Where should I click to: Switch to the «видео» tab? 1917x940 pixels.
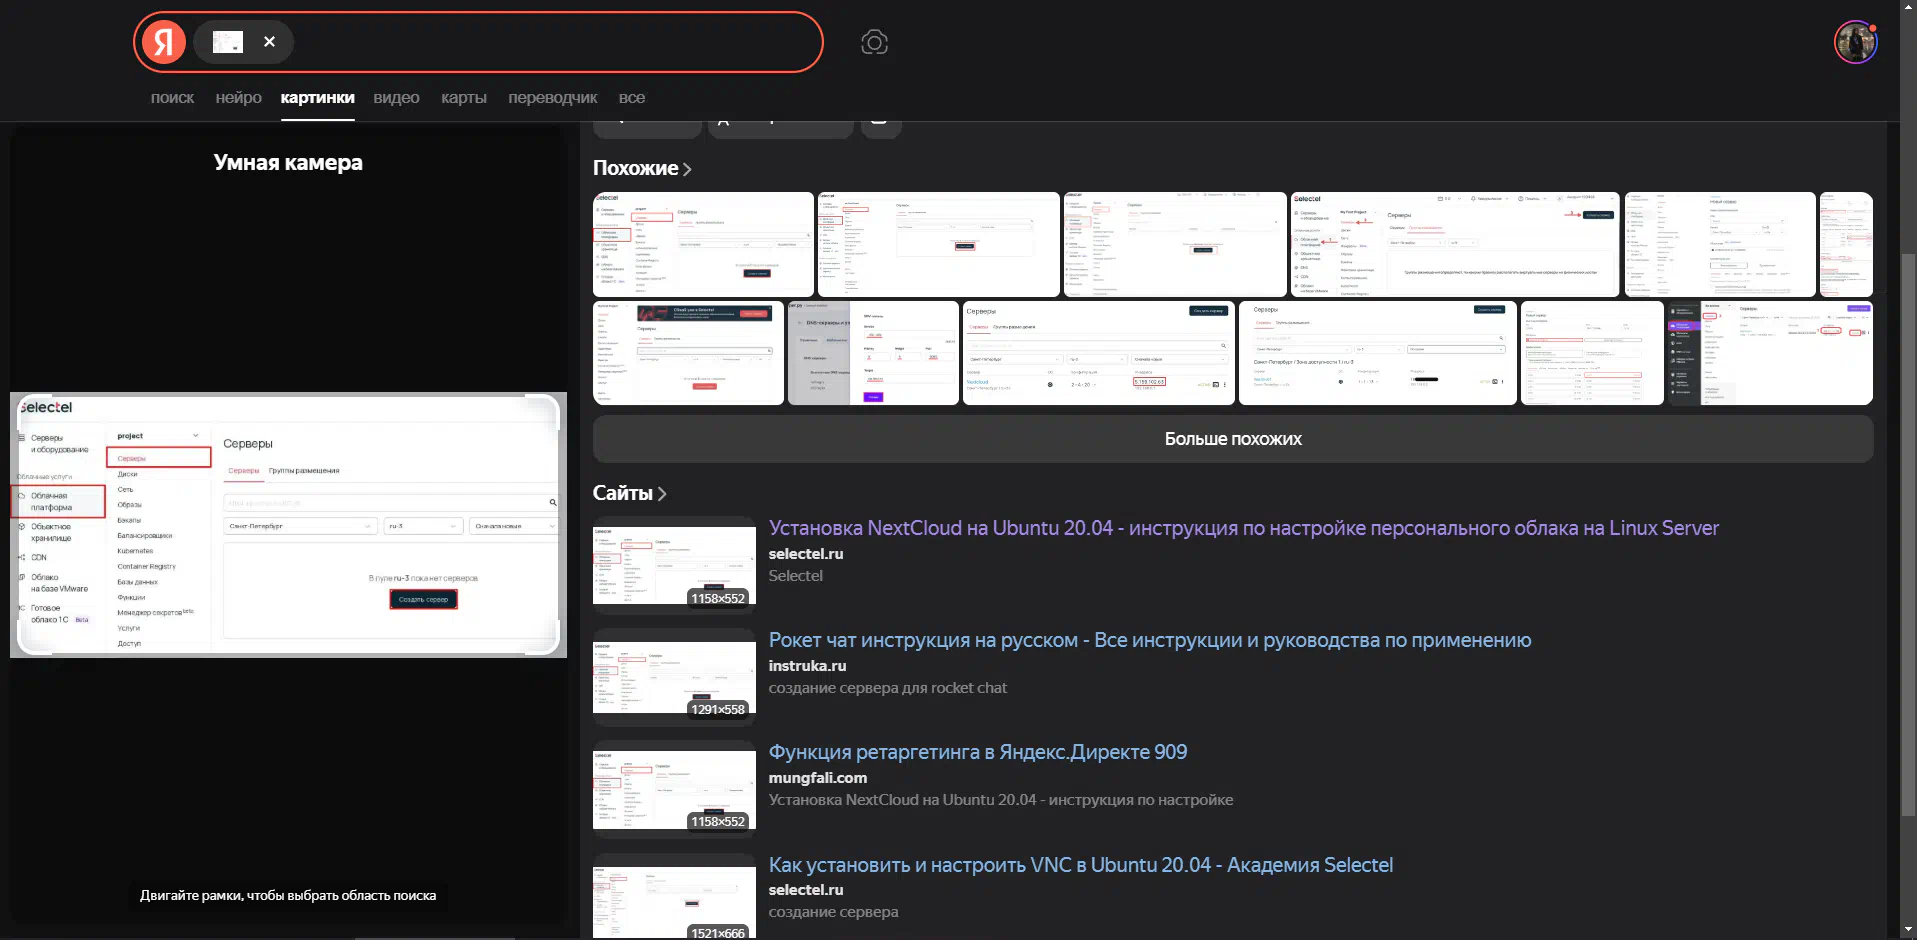(396, 98)
